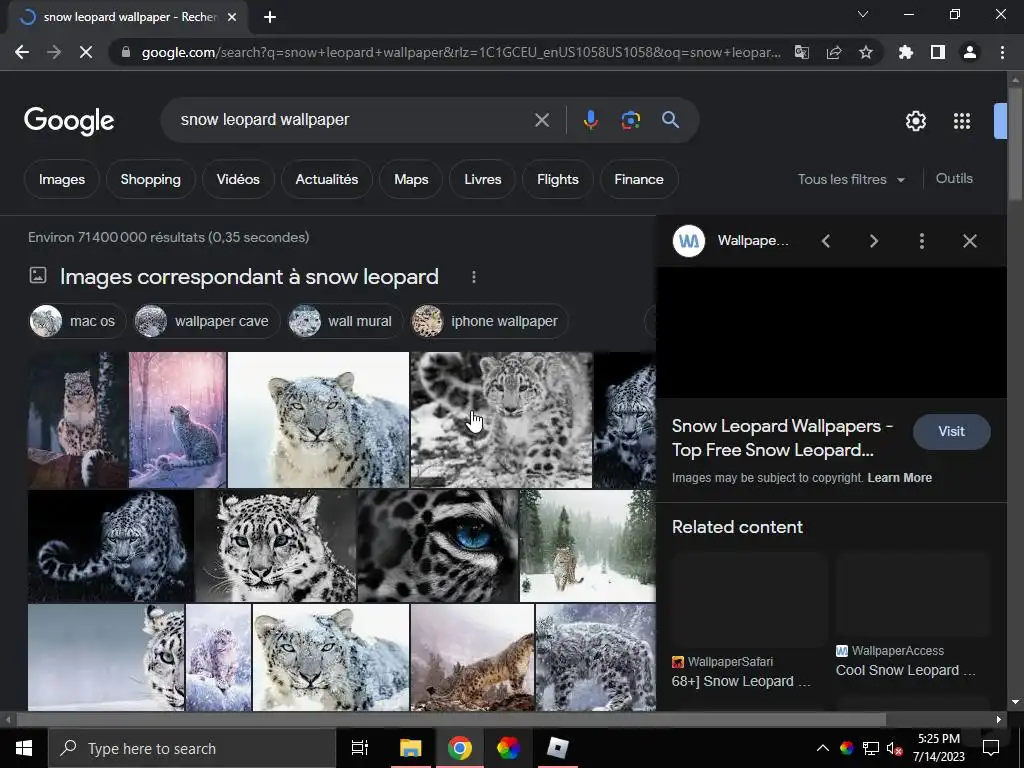Click the taskbar search box
This screenshot has width=1024, height=768.
192,748
